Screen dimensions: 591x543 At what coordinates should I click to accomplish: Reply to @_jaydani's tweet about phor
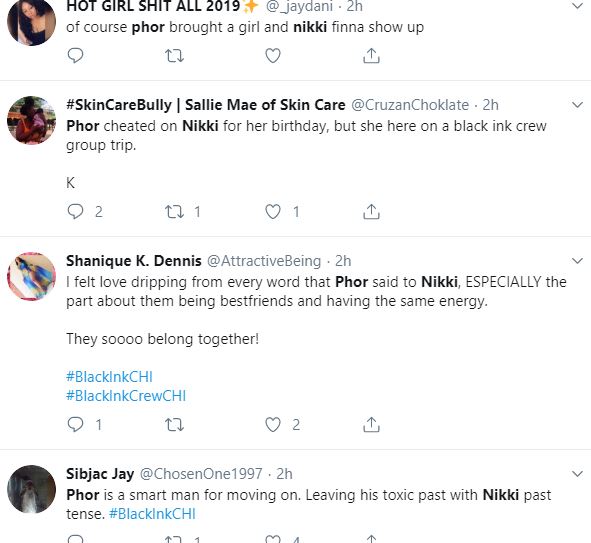coord(75,56)
